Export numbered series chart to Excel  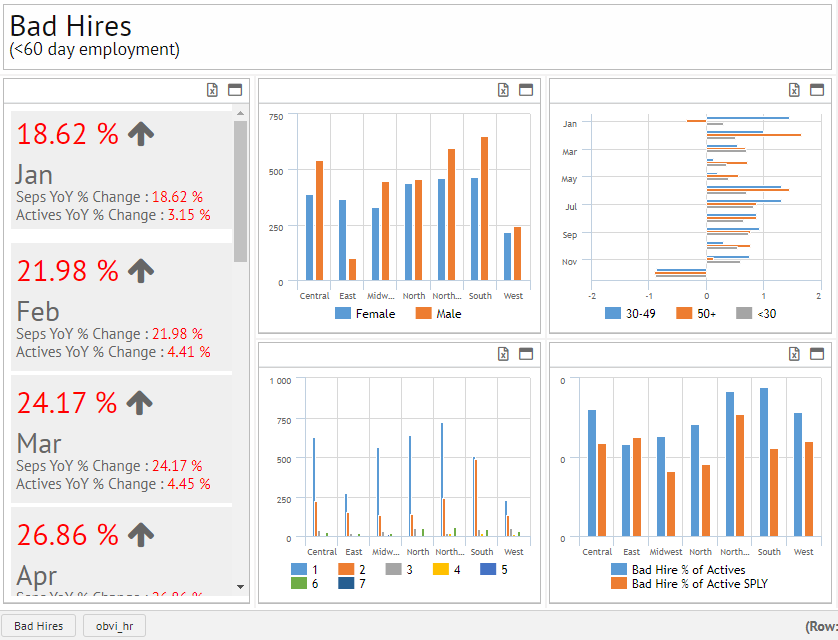(x=504, y=354)
